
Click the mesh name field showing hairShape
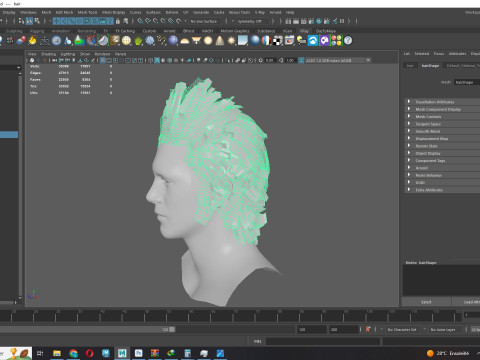click(x=467, y=82)
